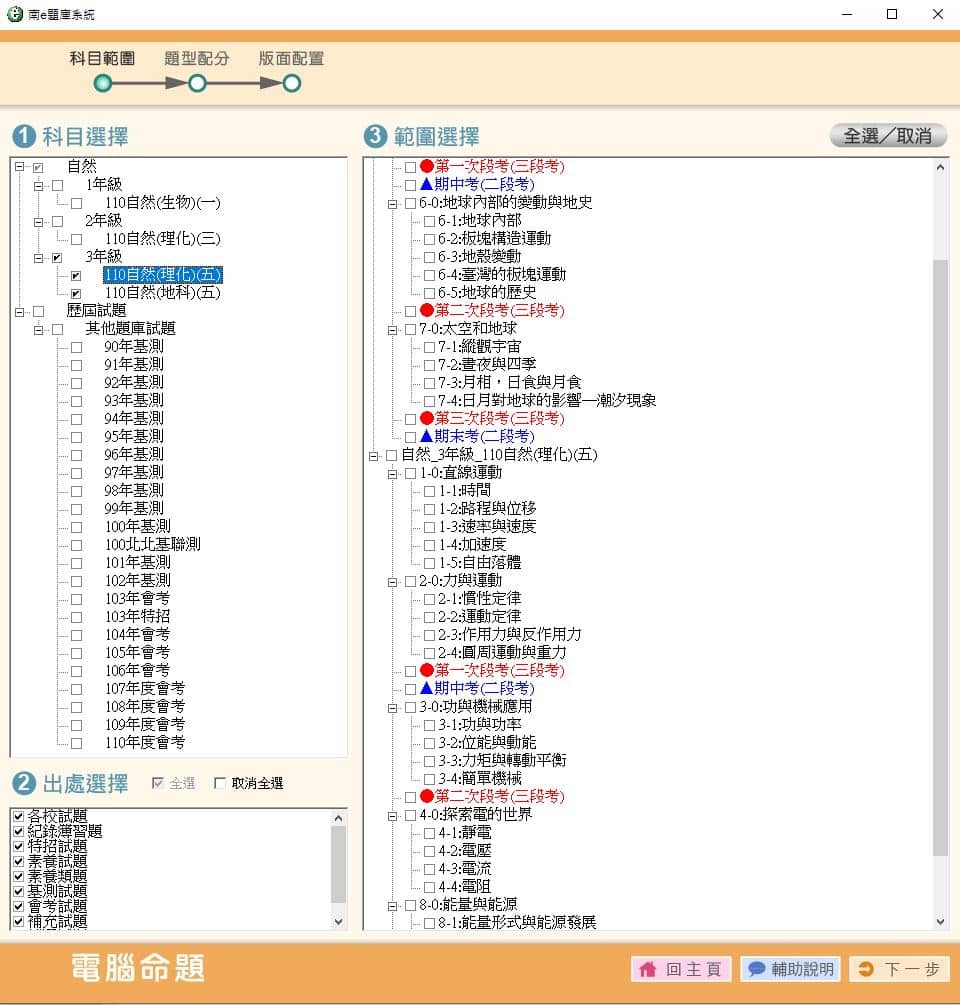Screen dimensions: 960x1005
Task: Check 110年度會考 checkbox
Action: pos(76,743)
